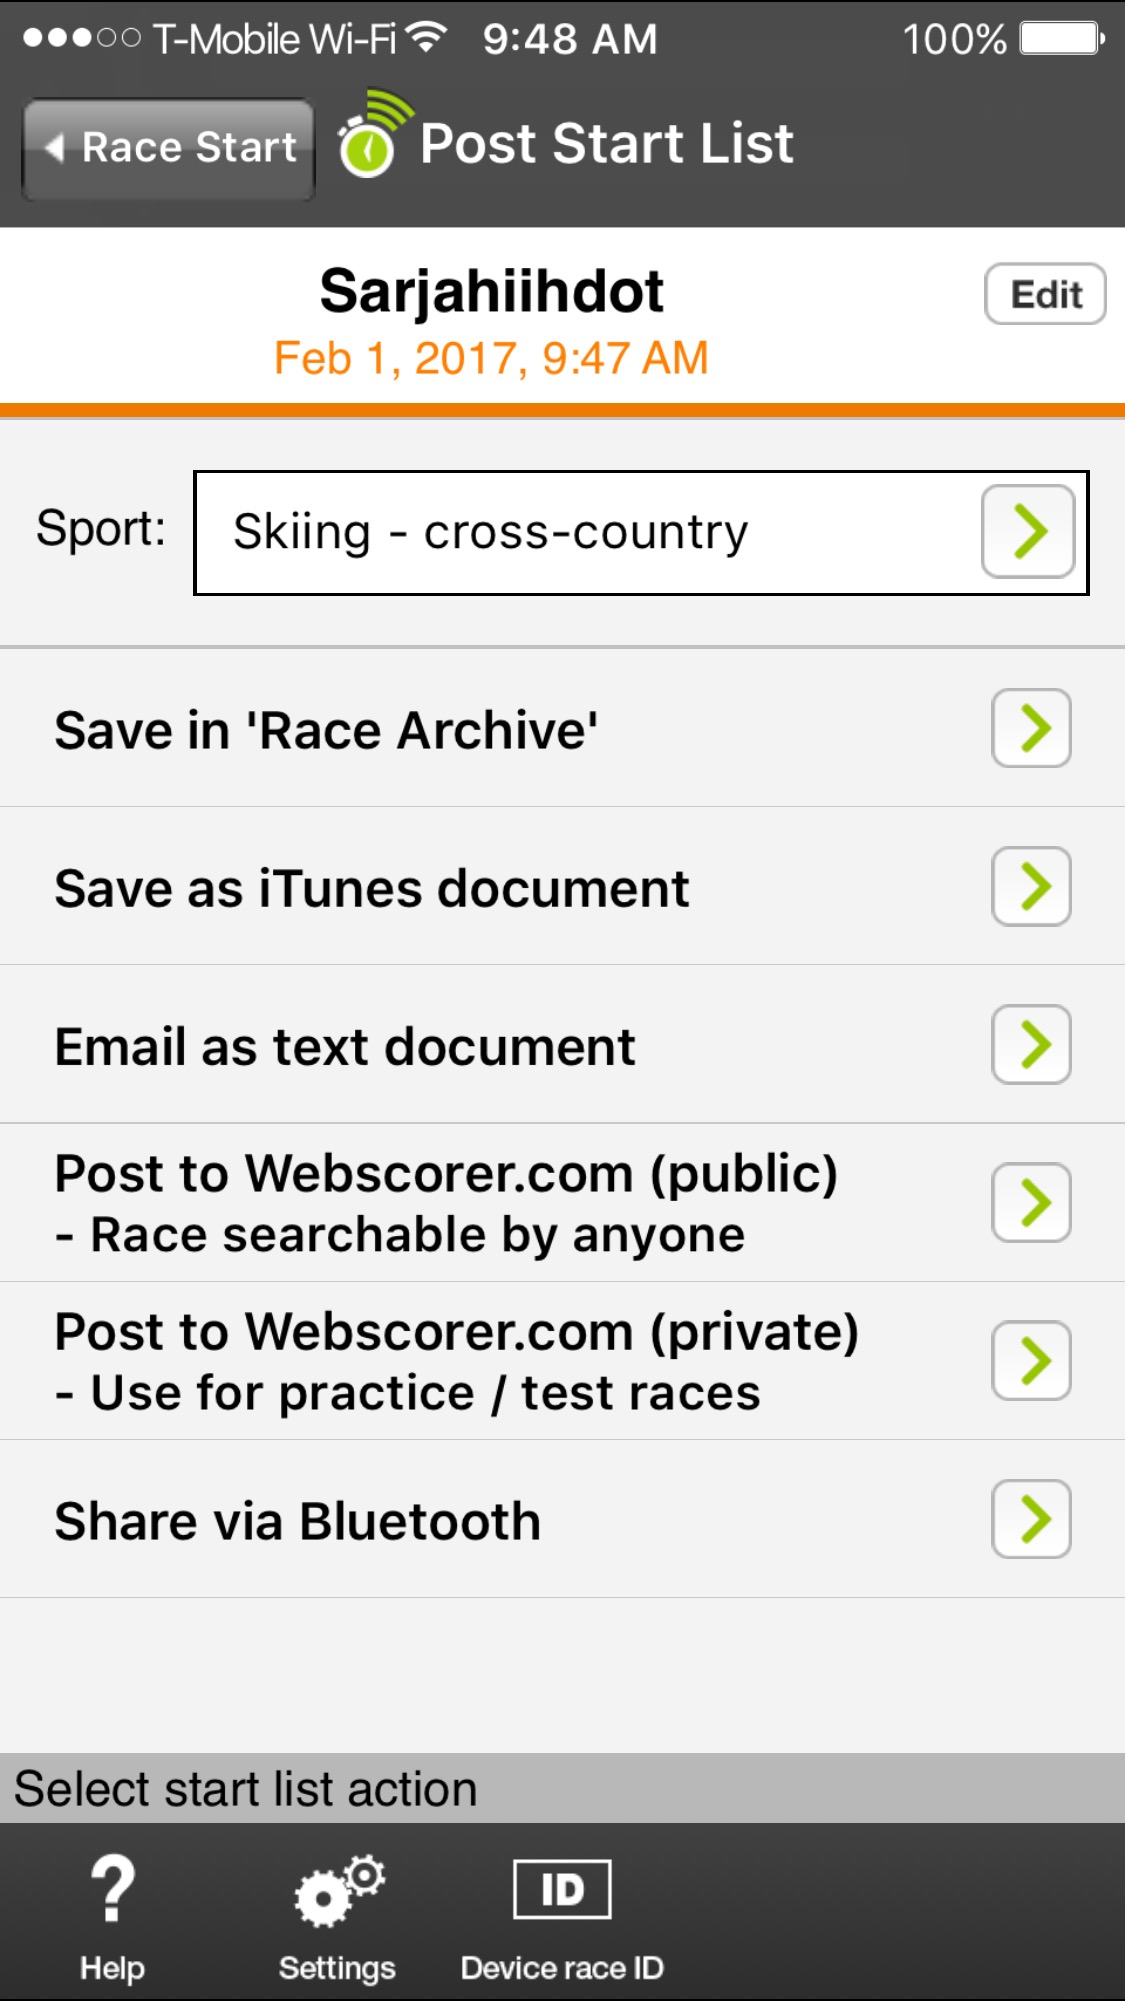Tap arrow icon for Save in 'Race Archive'
Viewport: 1125px width, 2001px height.
pos(1031,728)
